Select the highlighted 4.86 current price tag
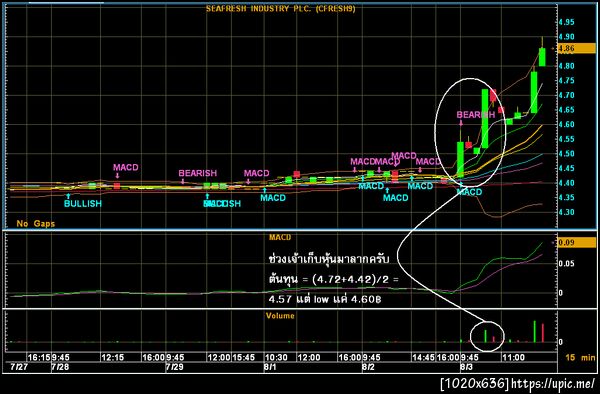600x394 pixels. pos(576,49)
